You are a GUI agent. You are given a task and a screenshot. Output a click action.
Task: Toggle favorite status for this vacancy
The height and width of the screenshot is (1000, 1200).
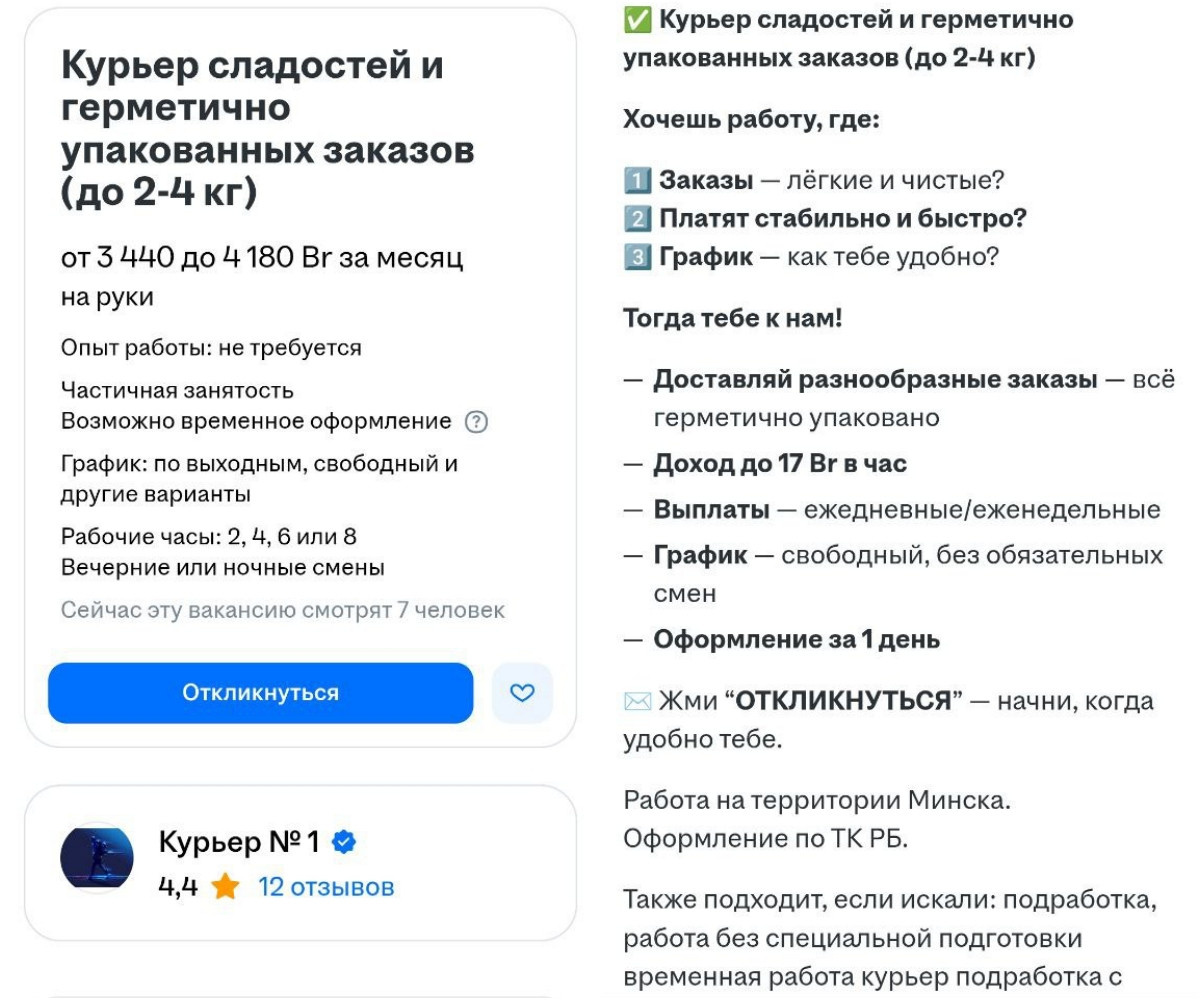click(x=524, y=694)
